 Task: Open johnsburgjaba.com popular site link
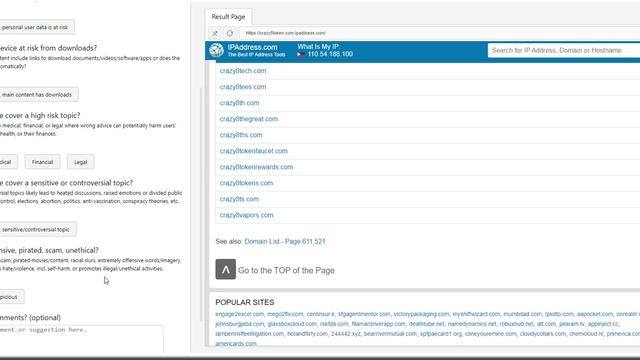click(240, 324)
